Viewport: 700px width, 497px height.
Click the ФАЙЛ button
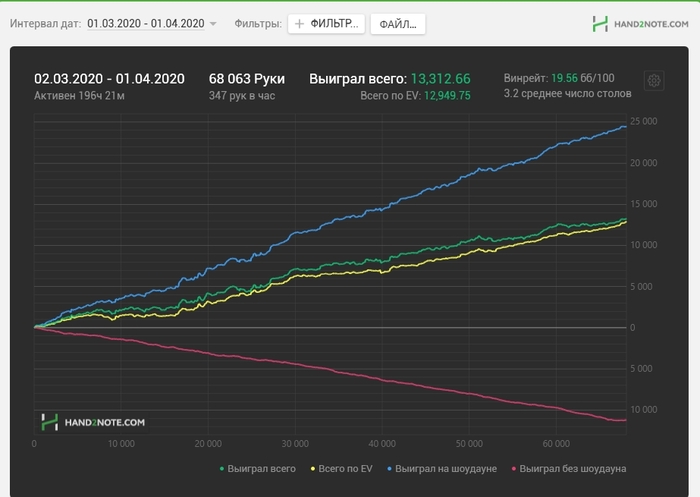tap(398, 24)
